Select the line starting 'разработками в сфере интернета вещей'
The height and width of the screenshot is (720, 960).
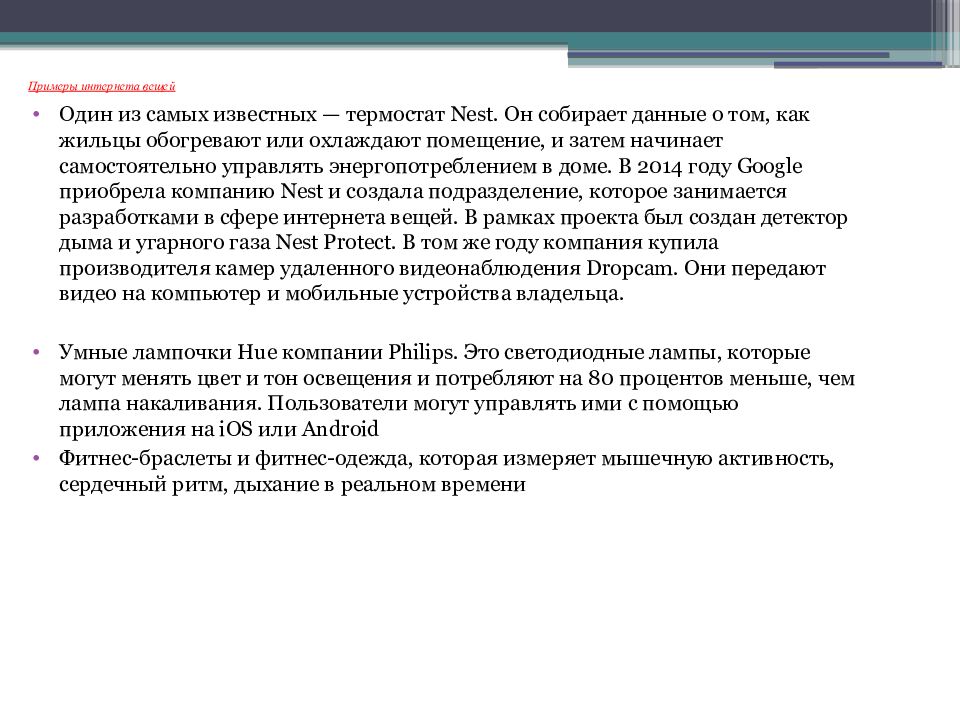pyautogui.click(x=453, y=217)
